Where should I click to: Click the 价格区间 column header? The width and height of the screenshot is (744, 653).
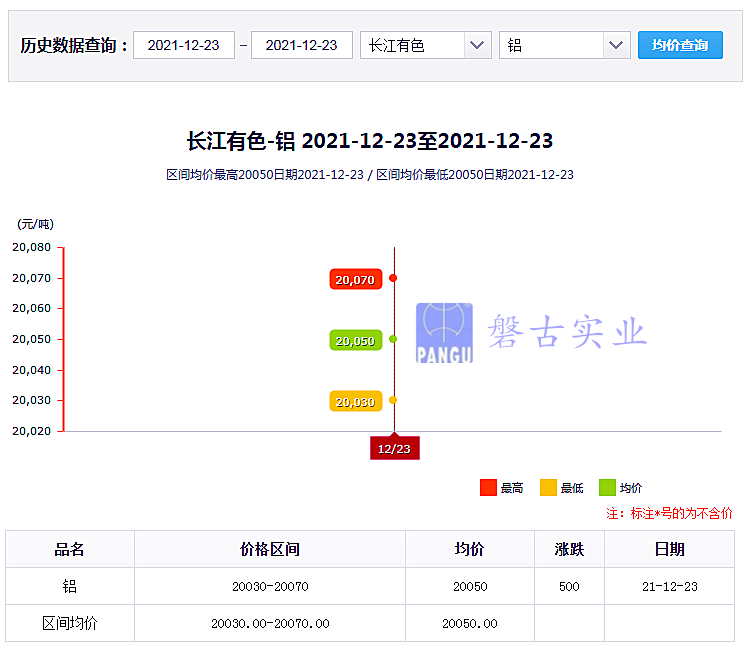[270, 549]
